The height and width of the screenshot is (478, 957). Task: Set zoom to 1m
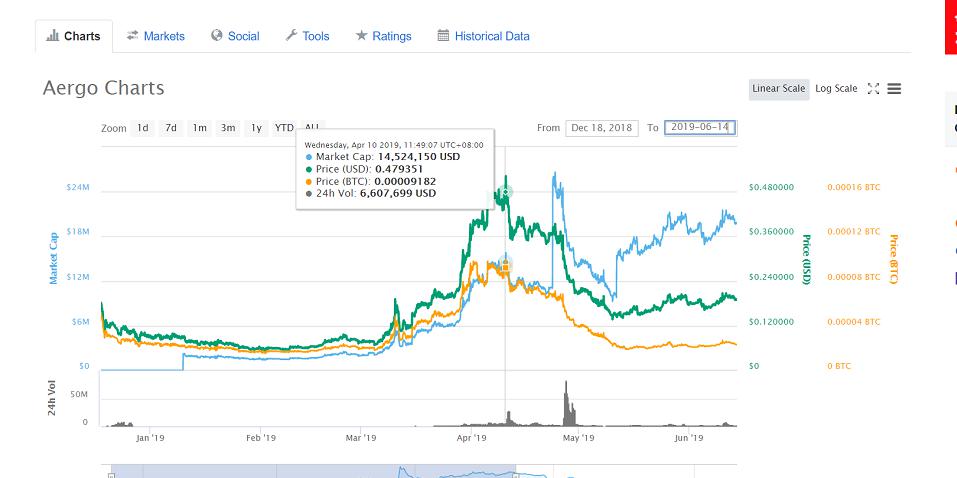[x=199, y=128]
